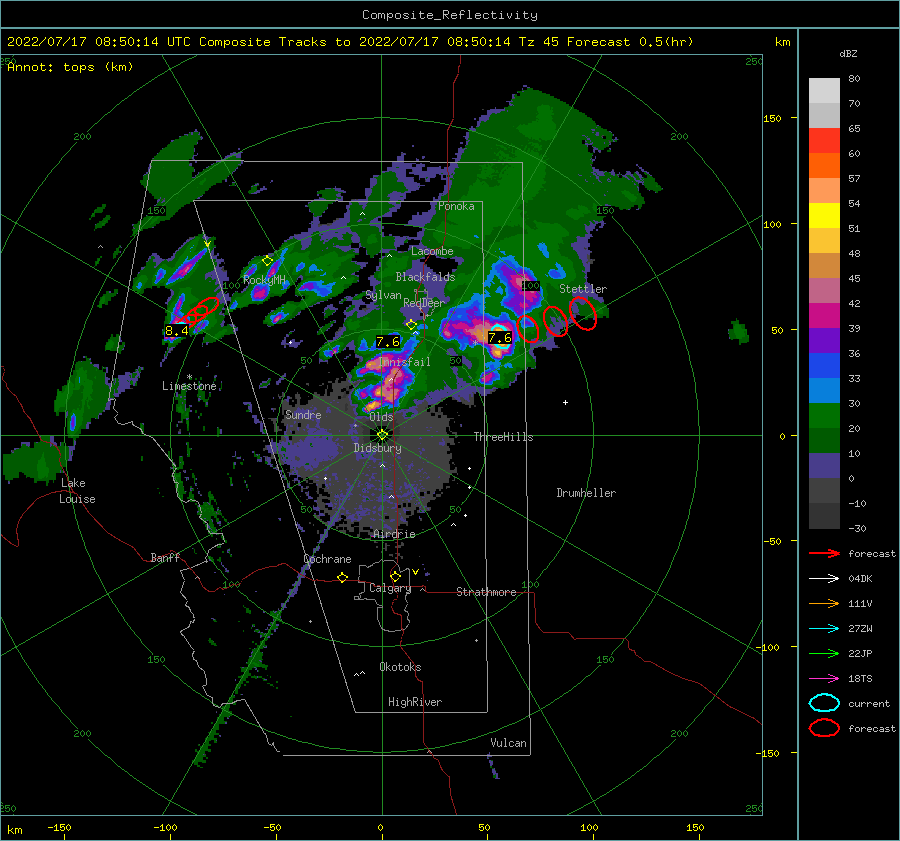The height and width of the screenshot is (841, 900).
Task: Click the yellow diamond marker below RedDeer
Action: click(411, 325)
